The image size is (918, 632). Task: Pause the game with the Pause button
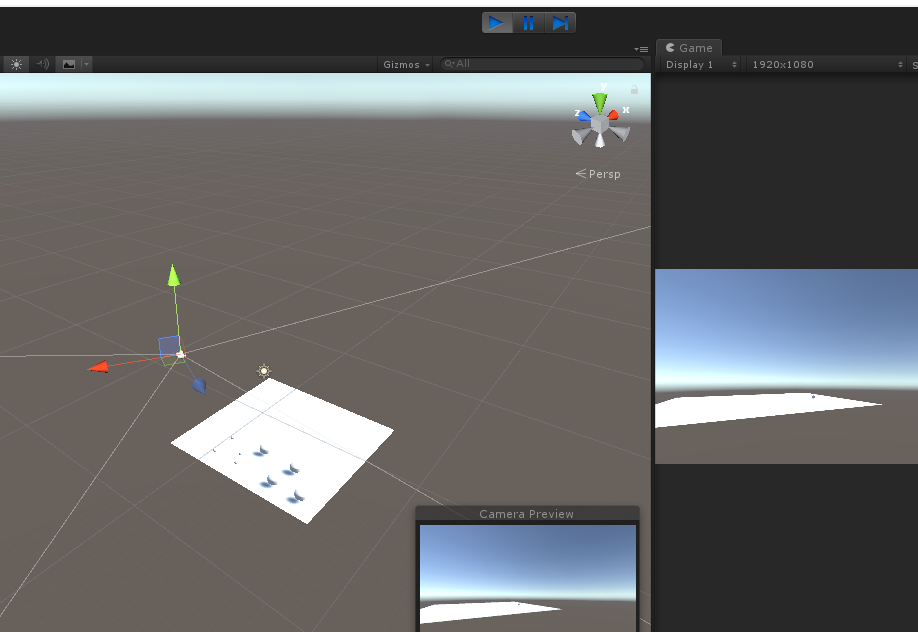coord(528,22)
